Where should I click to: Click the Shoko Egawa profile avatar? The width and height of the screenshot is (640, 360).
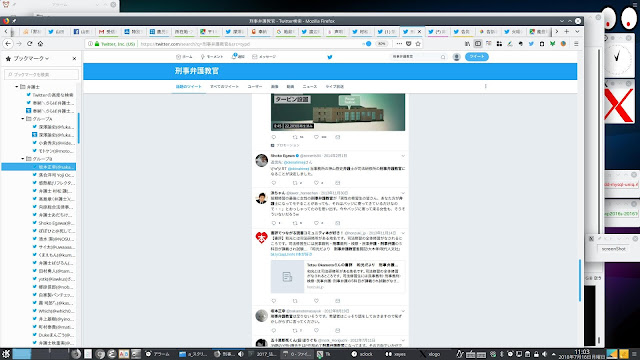click(262, 160)
